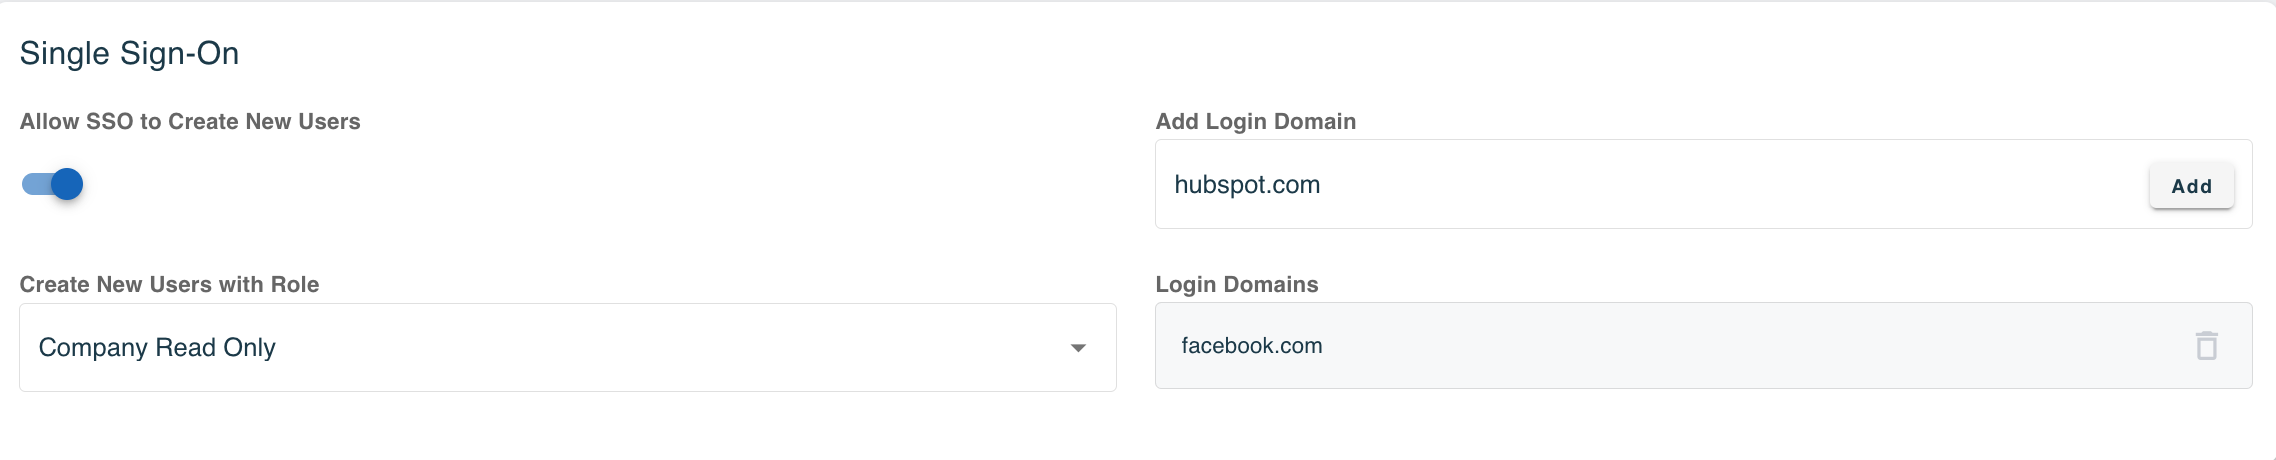The image size is (2276, 460).
Task: Open the Create New Users with Role dropdown
Action: 567,347
